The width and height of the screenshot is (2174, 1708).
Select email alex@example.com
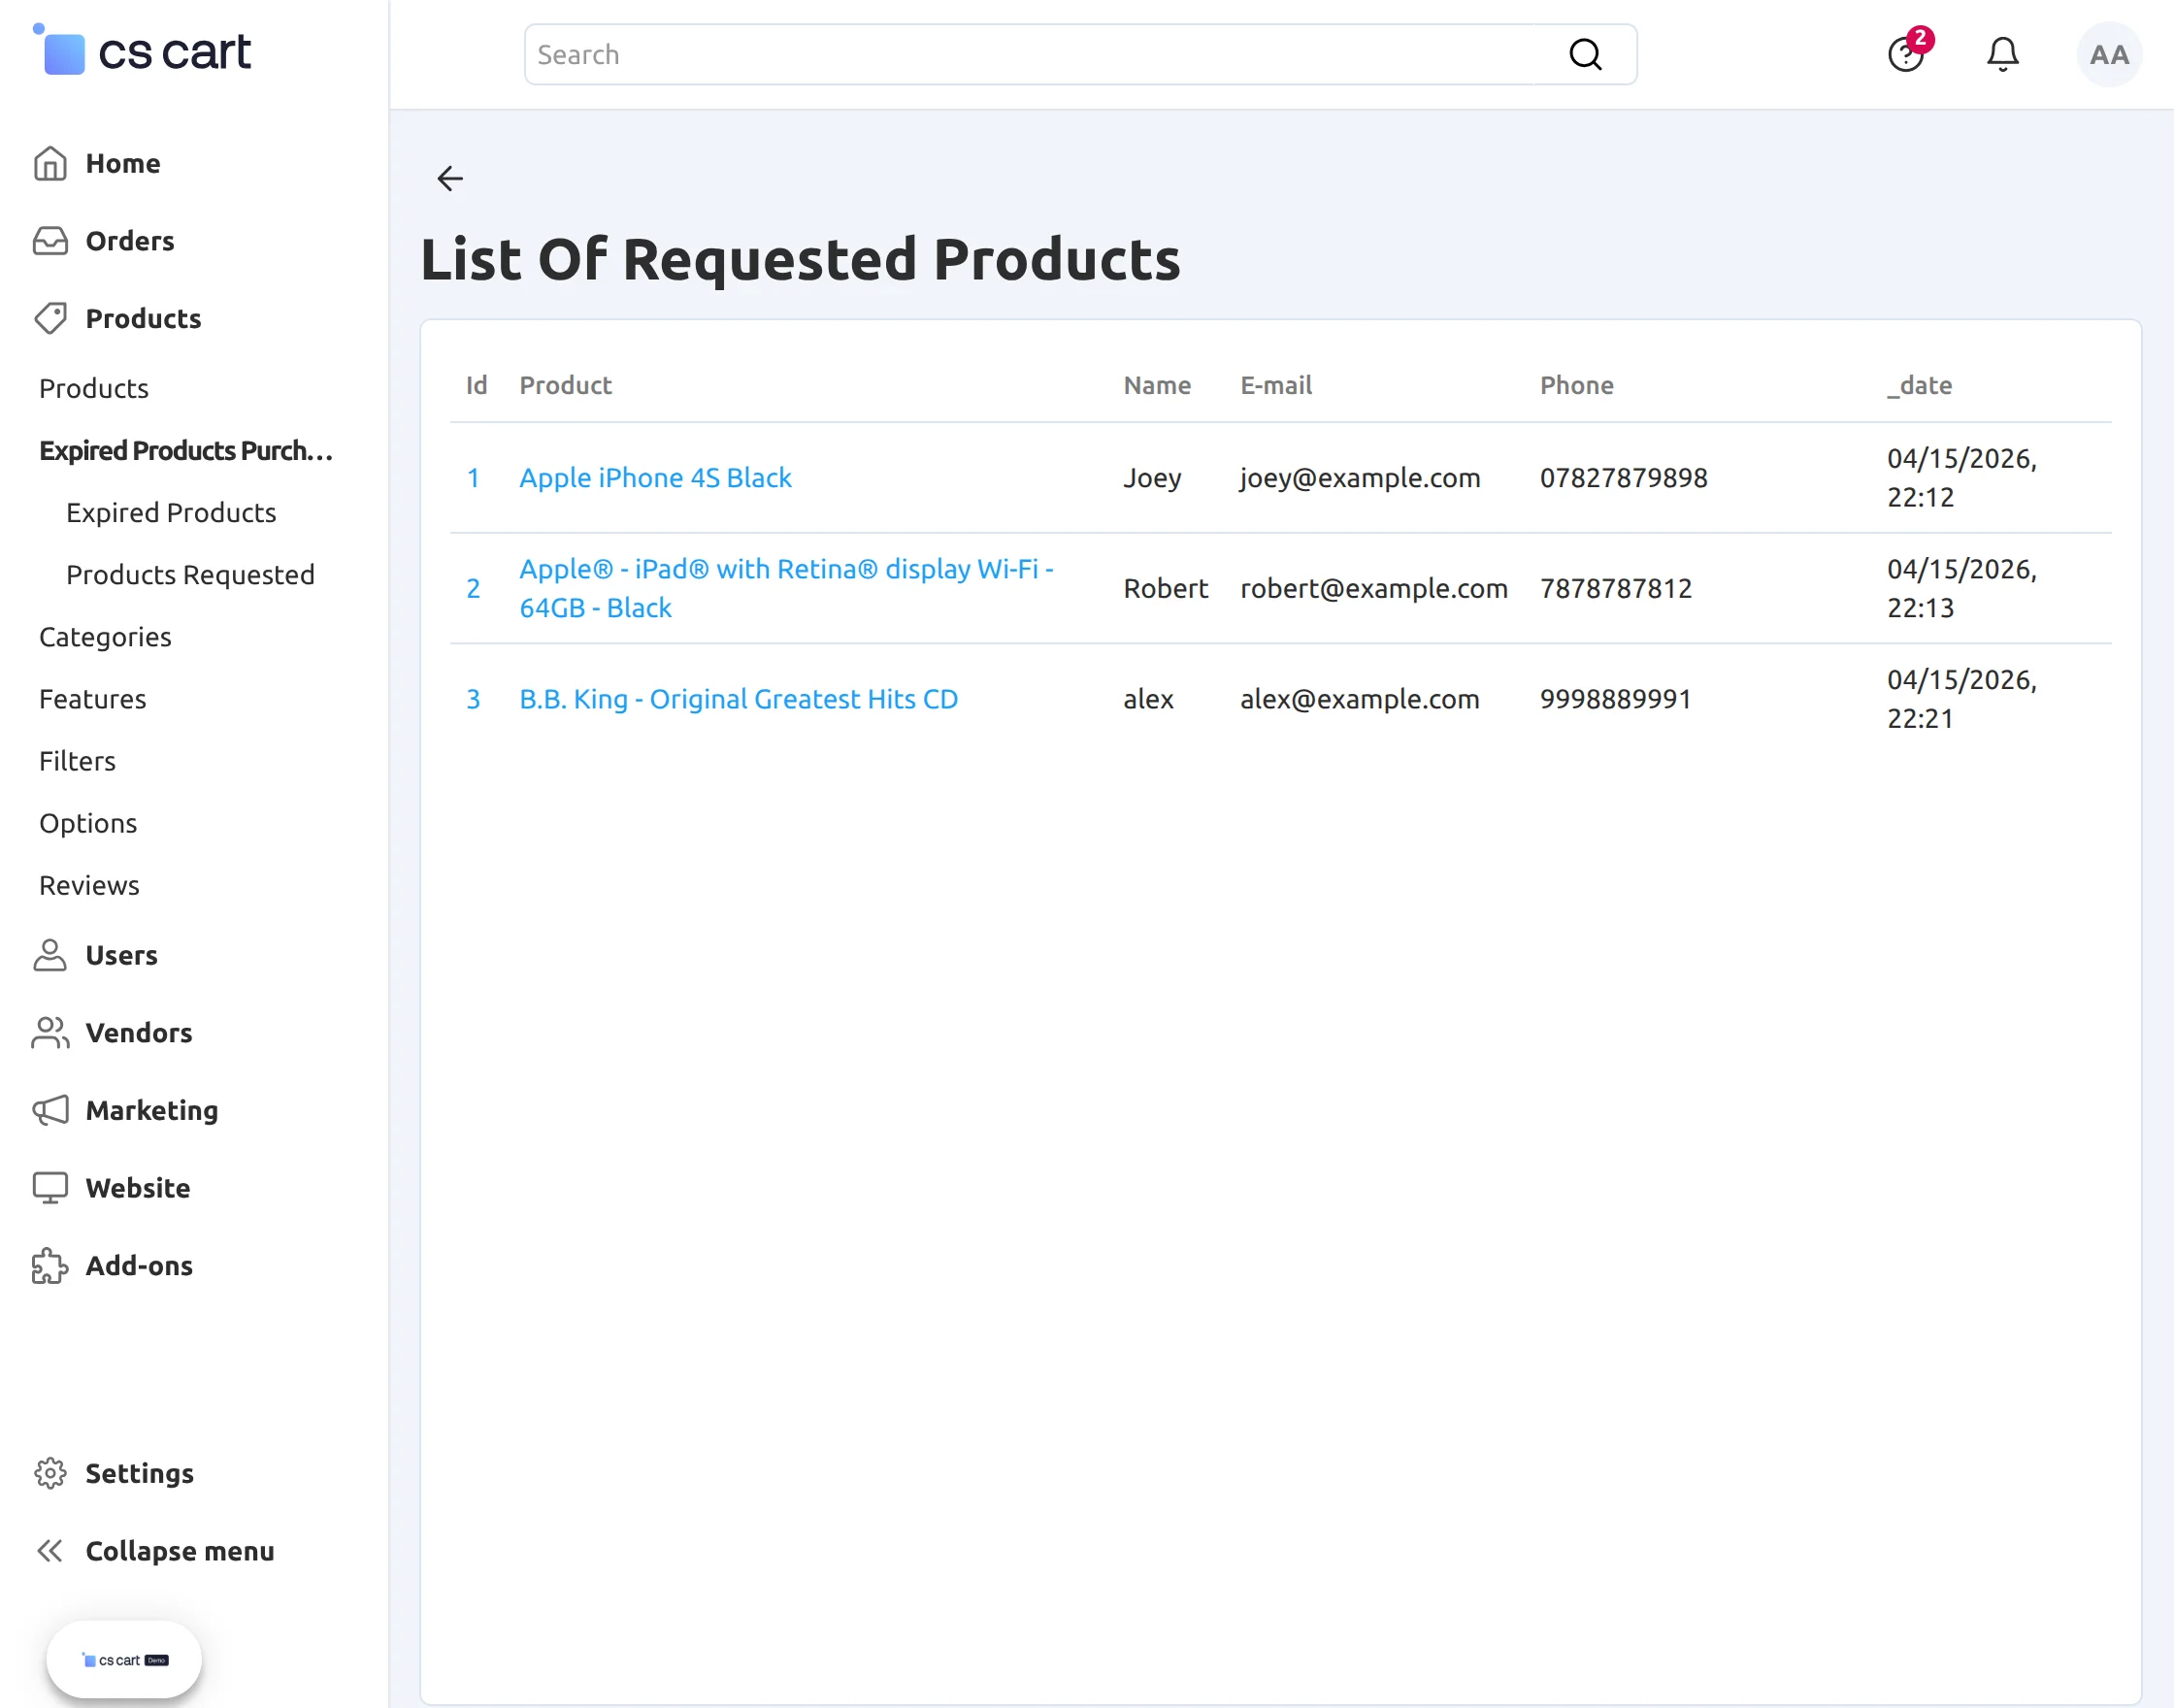pyautogui.click(x=1360, y=699)
